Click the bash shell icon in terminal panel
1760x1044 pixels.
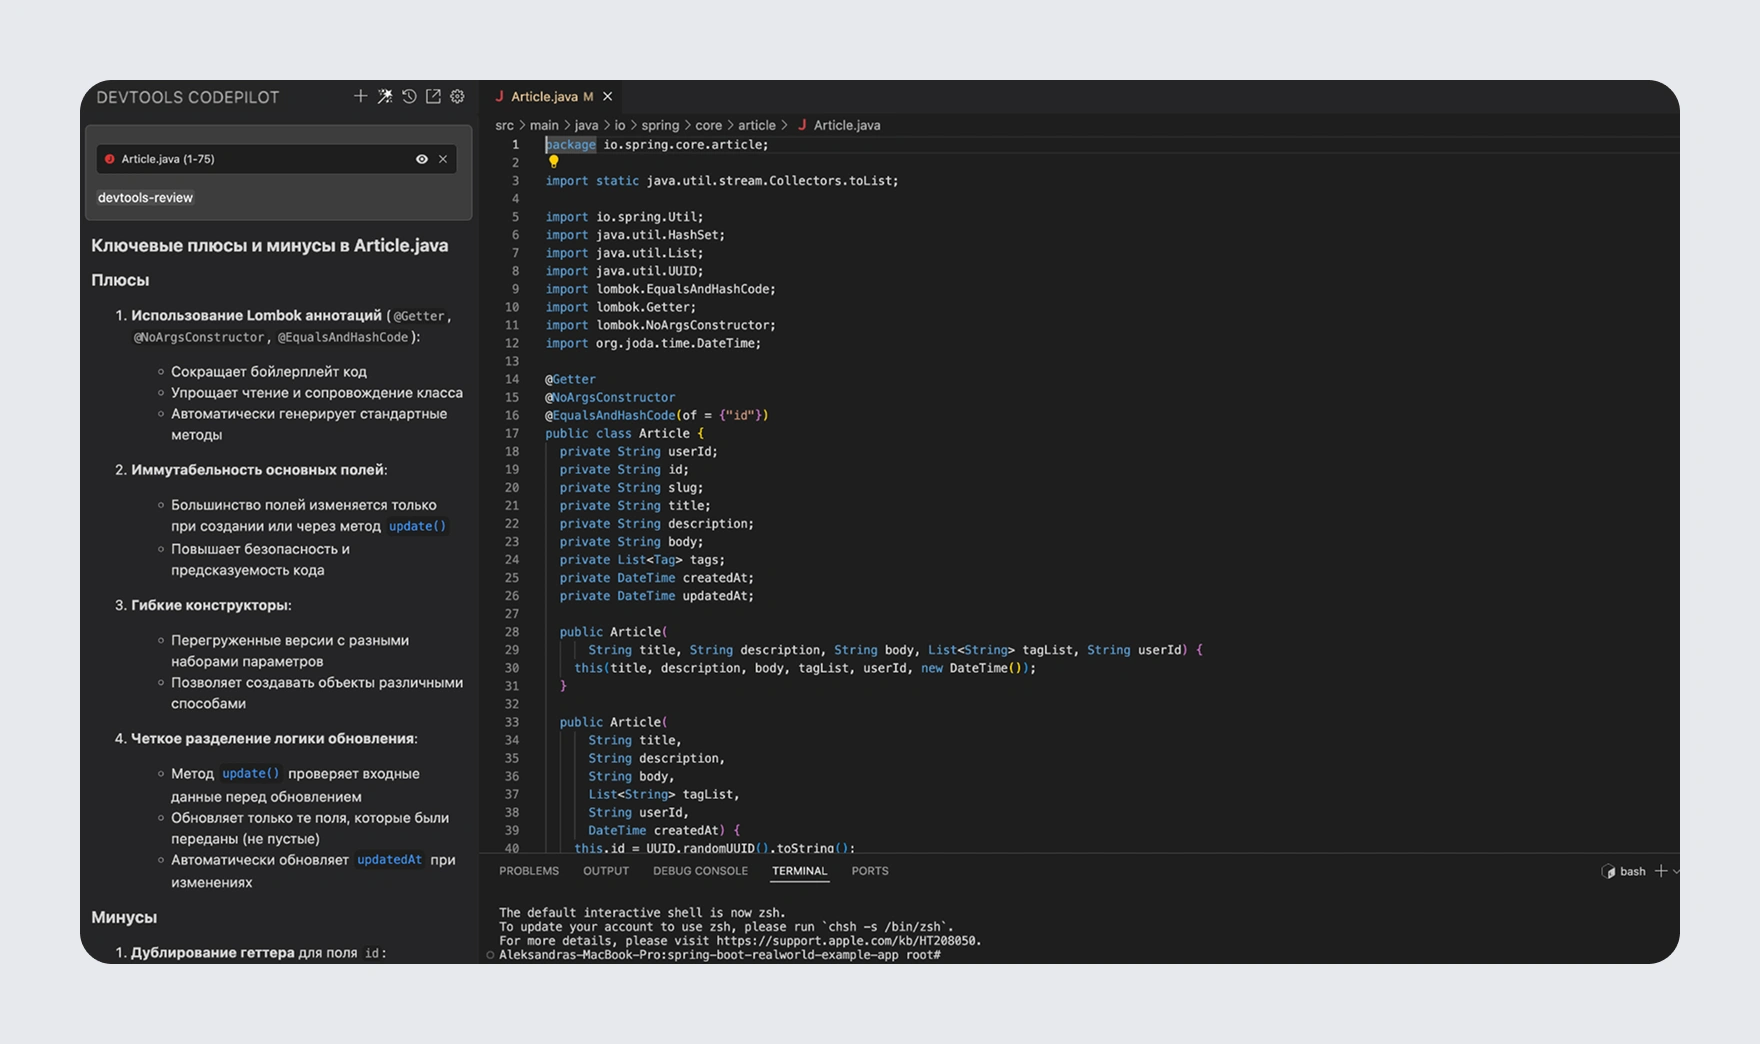pos(1608,871)
